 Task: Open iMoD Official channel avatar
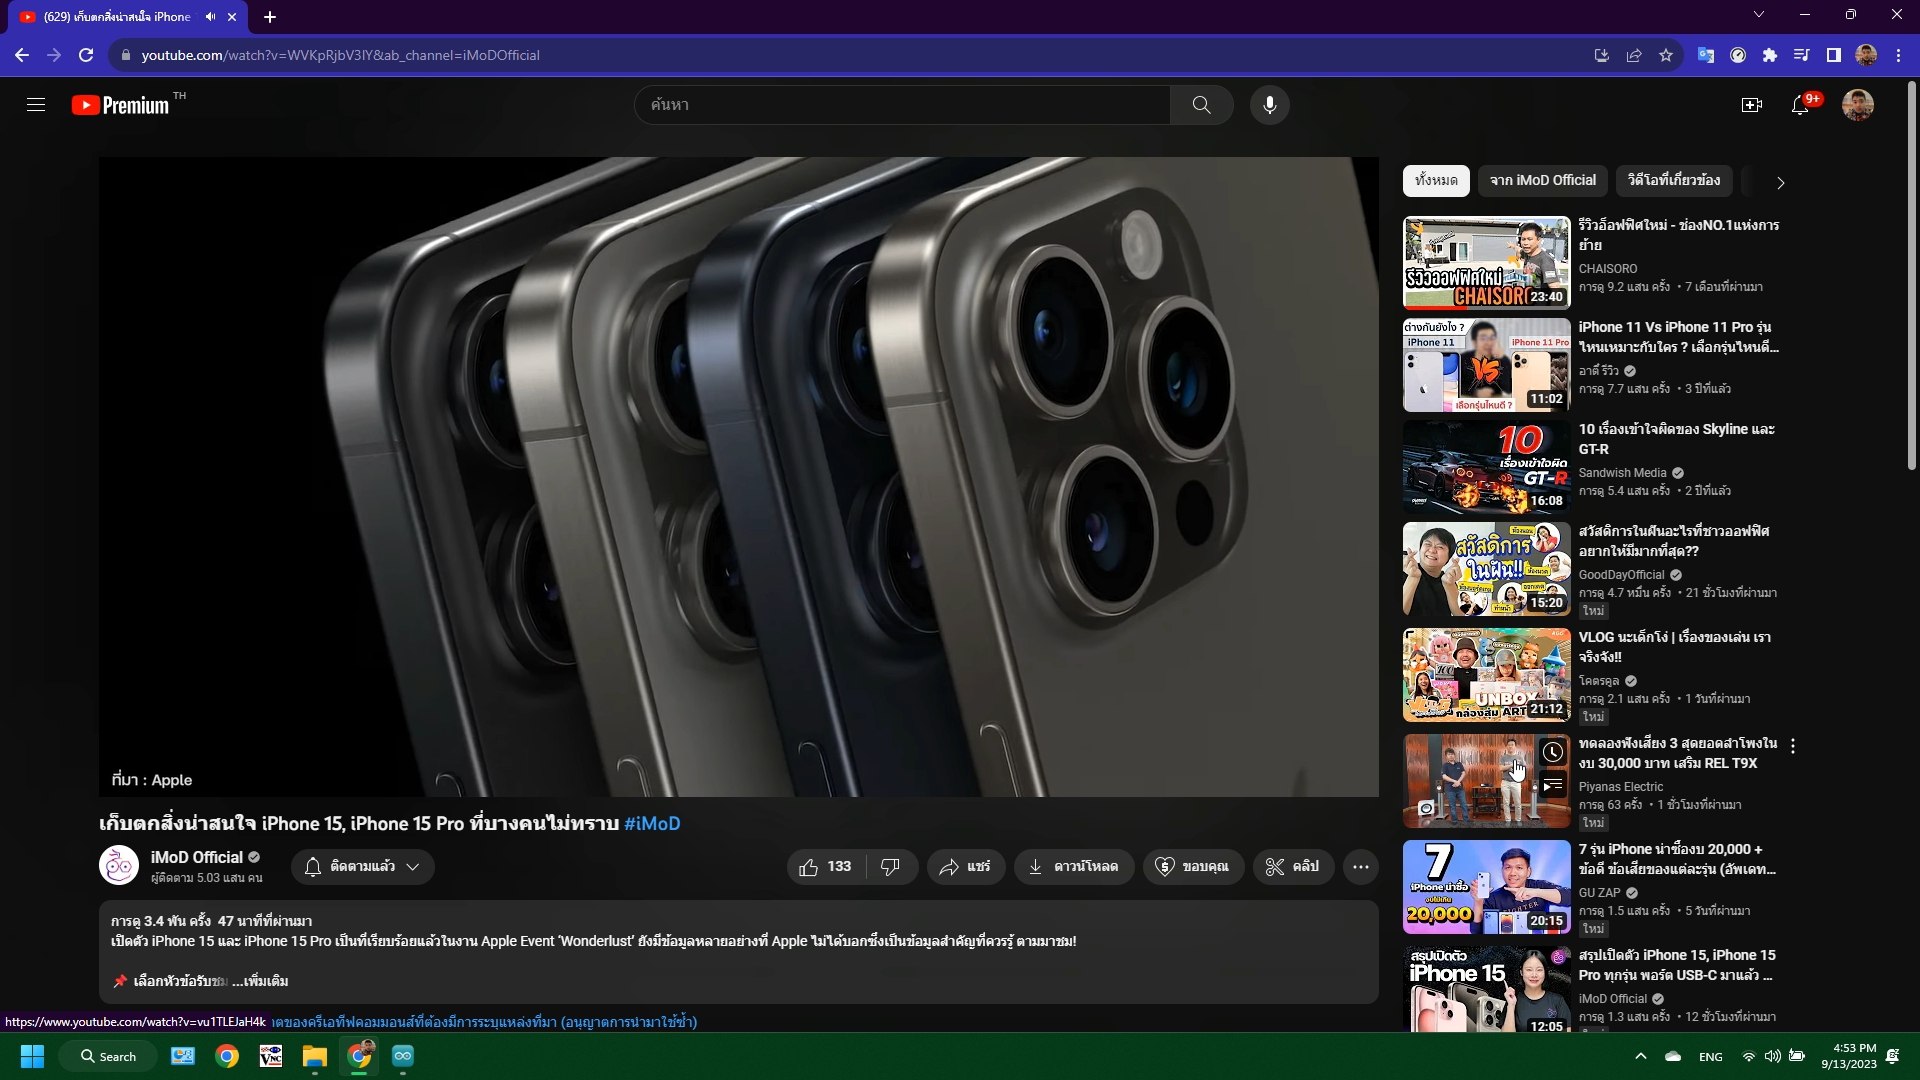pyautogui.click(x=119, y=866)
